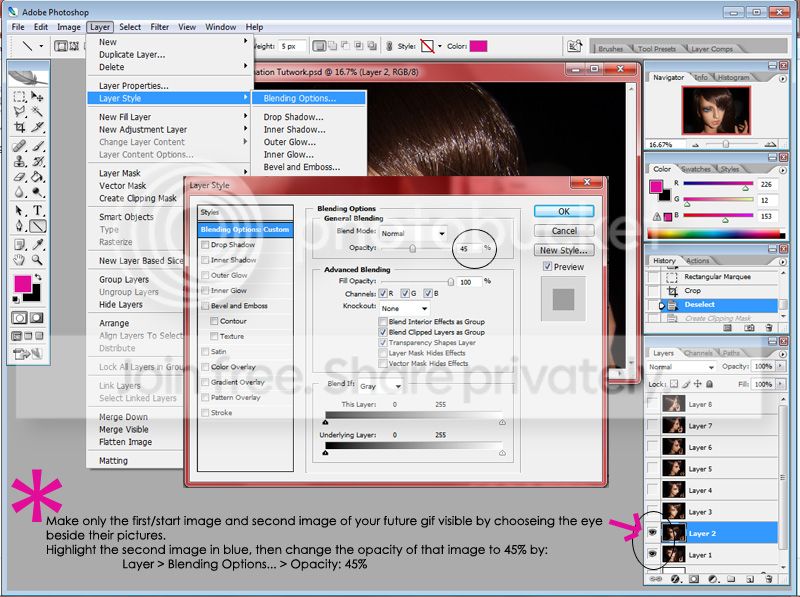Screen dimensions: 800x597
Task: Expand Layers panel Opacity arrow
Action: (x=780, y=366)
